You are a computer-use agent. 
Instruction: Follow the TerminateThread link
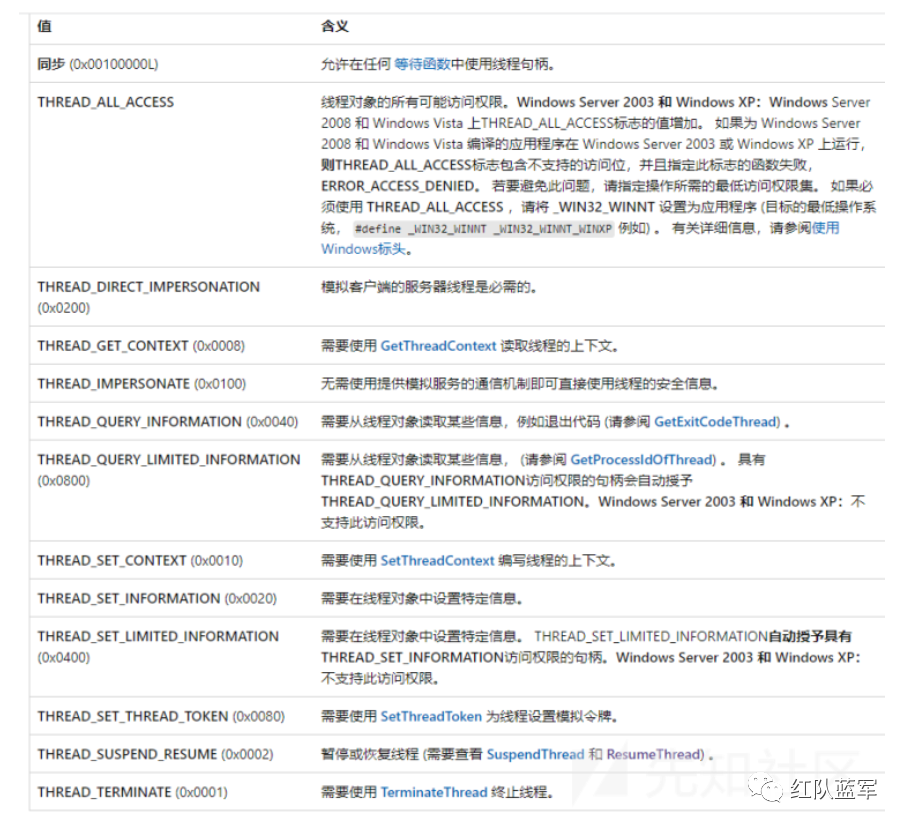click(x=434, y=792)
